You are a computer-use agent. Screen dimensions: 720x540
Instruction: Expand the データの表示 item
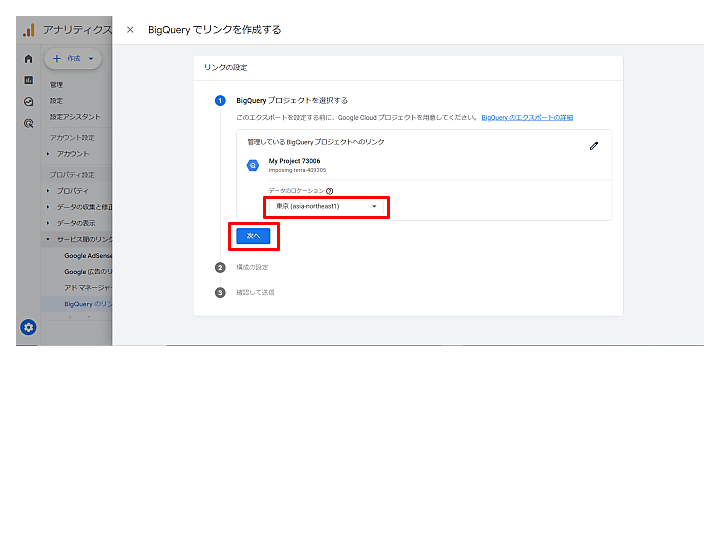[73, 223]
